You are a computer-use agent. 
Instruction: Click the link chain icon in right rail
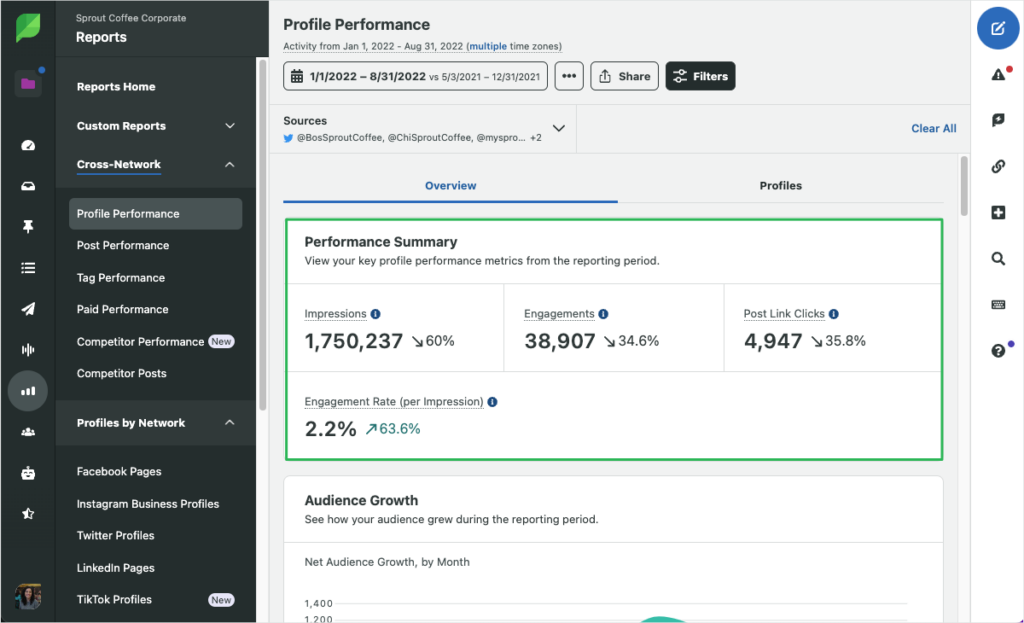point(997,167)
